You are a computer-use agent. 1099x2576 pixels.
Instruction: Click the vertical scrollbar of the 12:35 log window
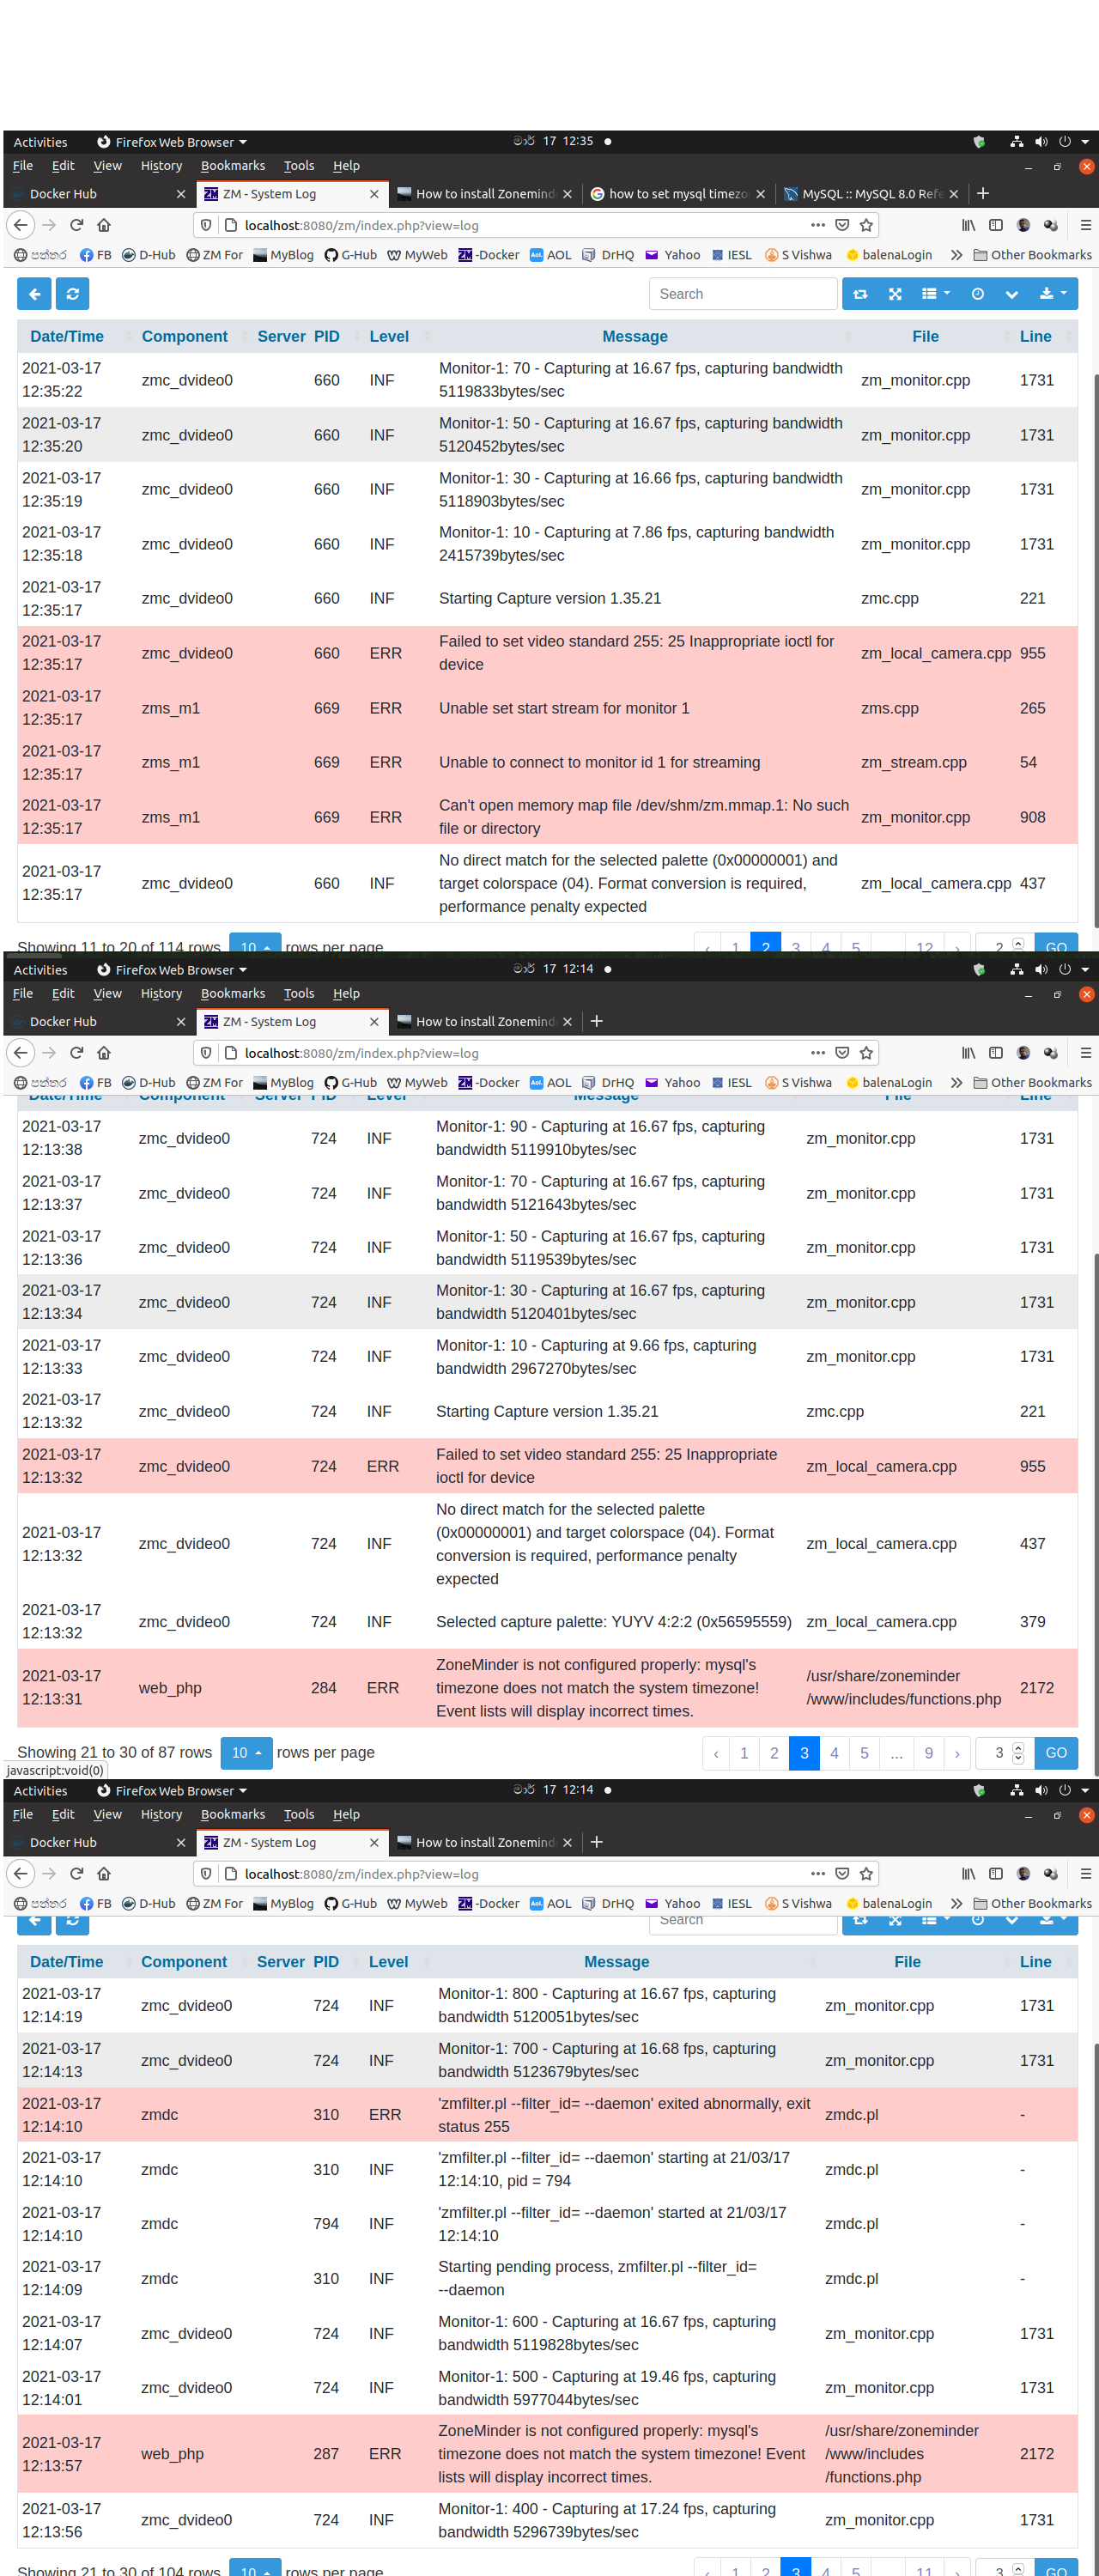click(x=1095, y=650)
